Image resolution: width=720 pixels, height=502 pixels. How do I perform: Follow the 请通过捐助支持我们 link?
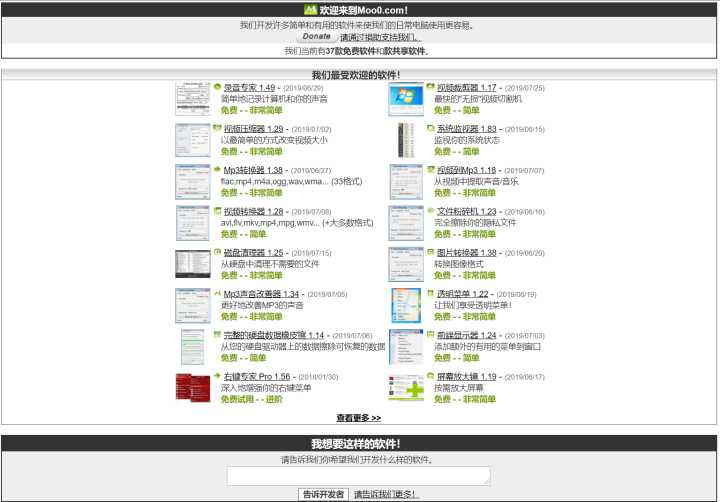380,37
